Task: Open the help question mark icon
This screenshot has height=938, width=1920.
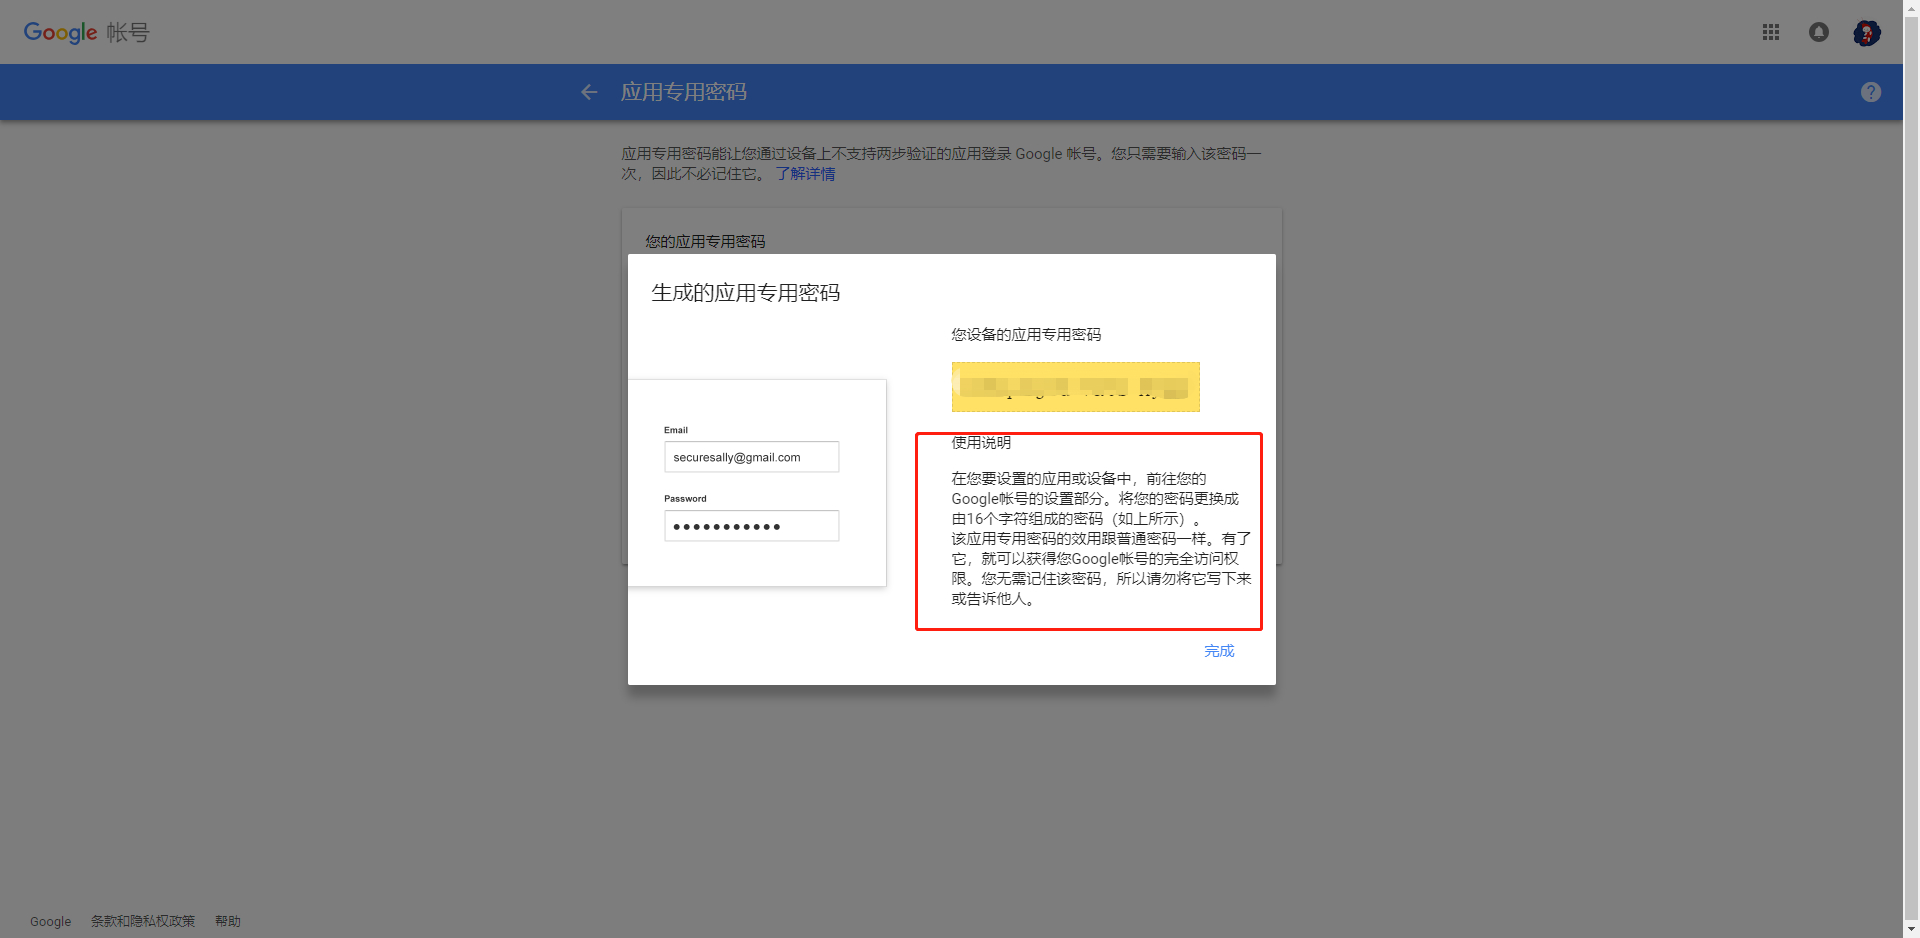Action: pos(1871,92)
